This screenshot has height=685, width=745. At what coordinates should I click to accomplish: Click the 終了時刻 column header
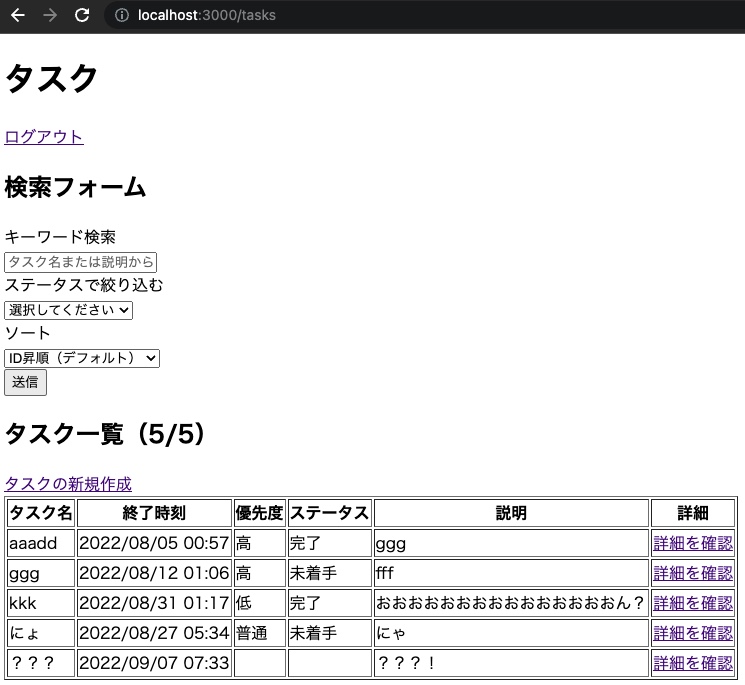click(154, 513)
